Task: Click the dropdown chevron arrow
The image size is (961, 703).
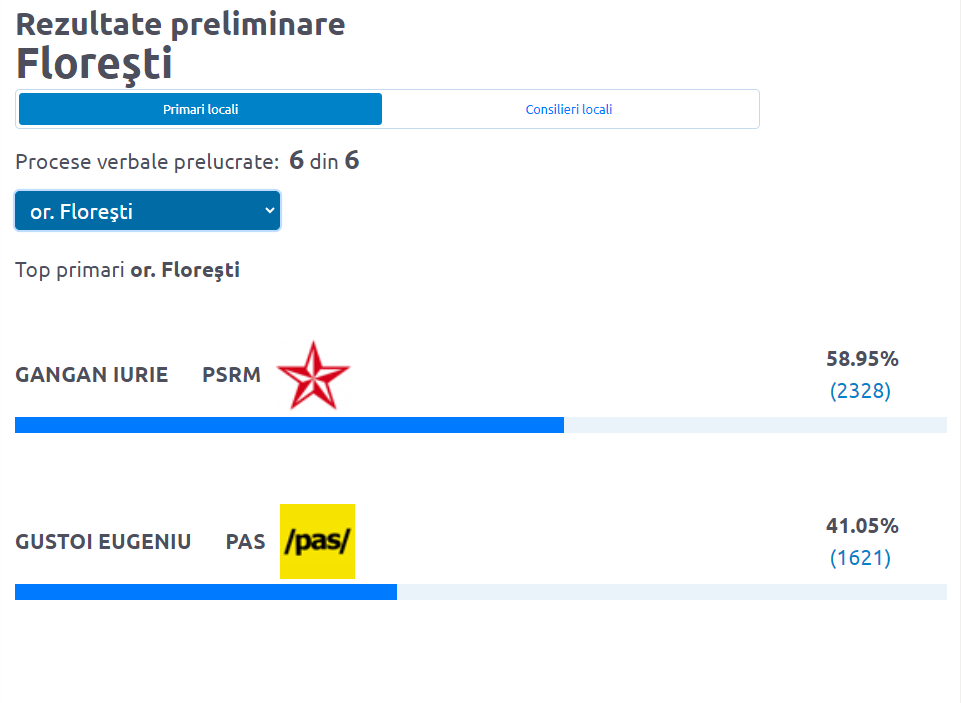Action: tap(270, 210)
